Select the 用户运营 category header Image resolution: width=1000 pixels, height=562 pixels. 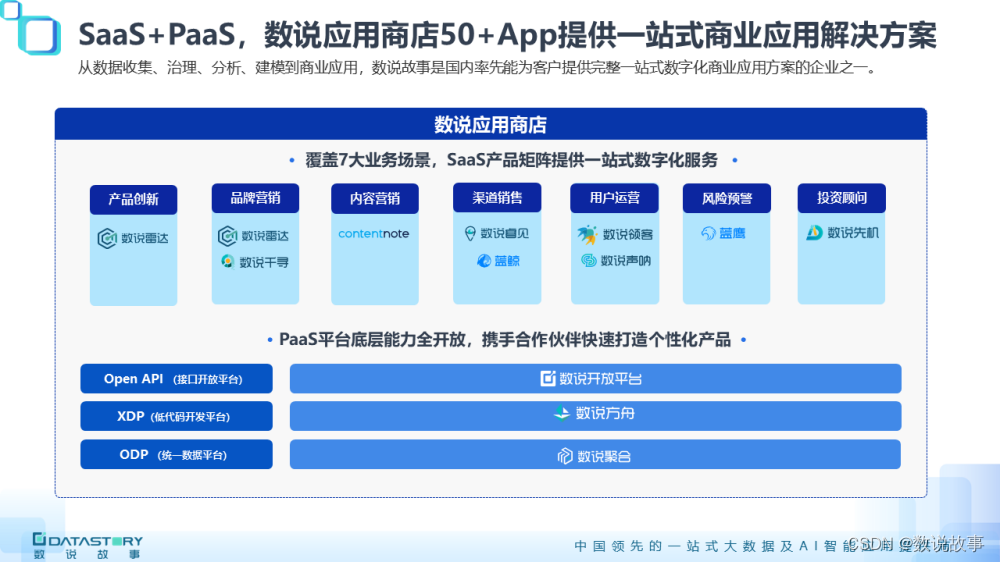[x=614, y=198]
